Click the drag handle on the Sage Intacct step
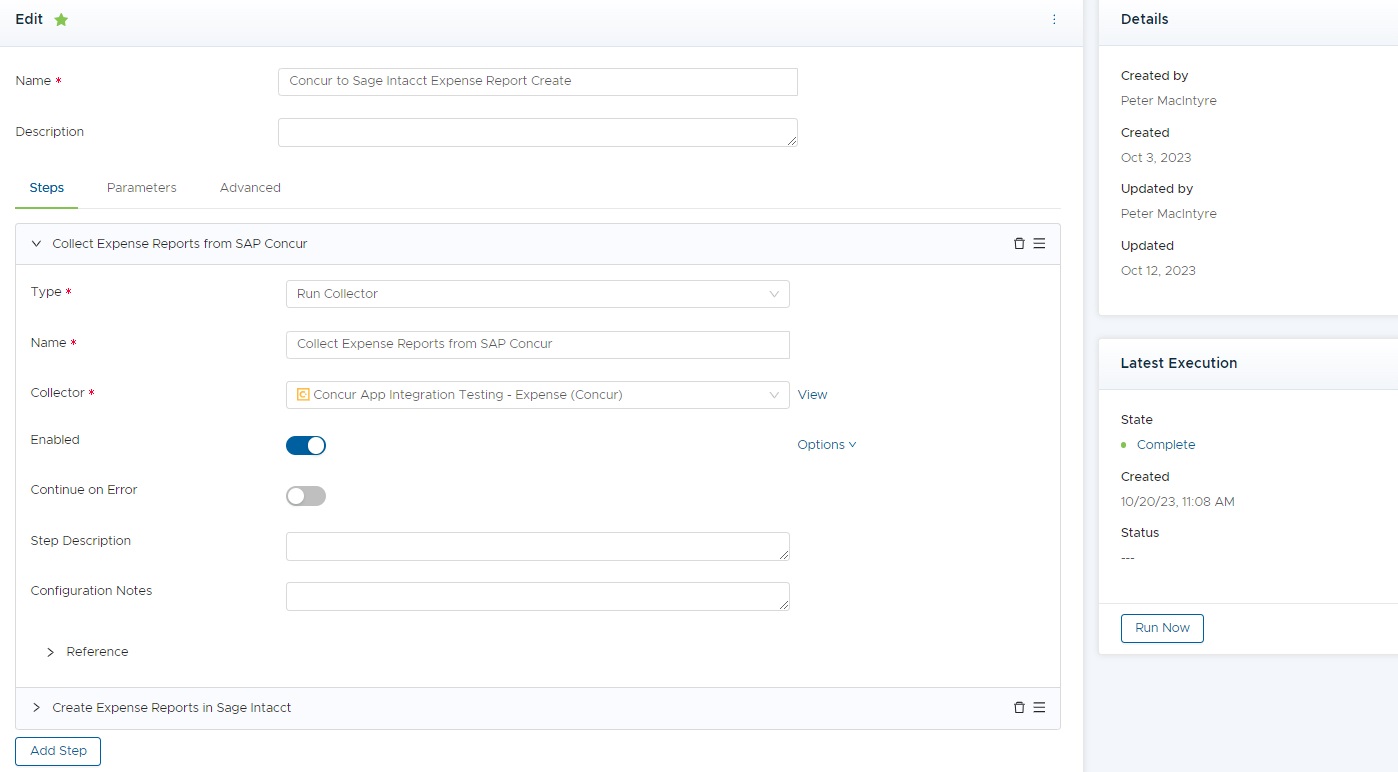Image resolution: width=1398 pixels, height=772 pixels. click(1039, 707)
